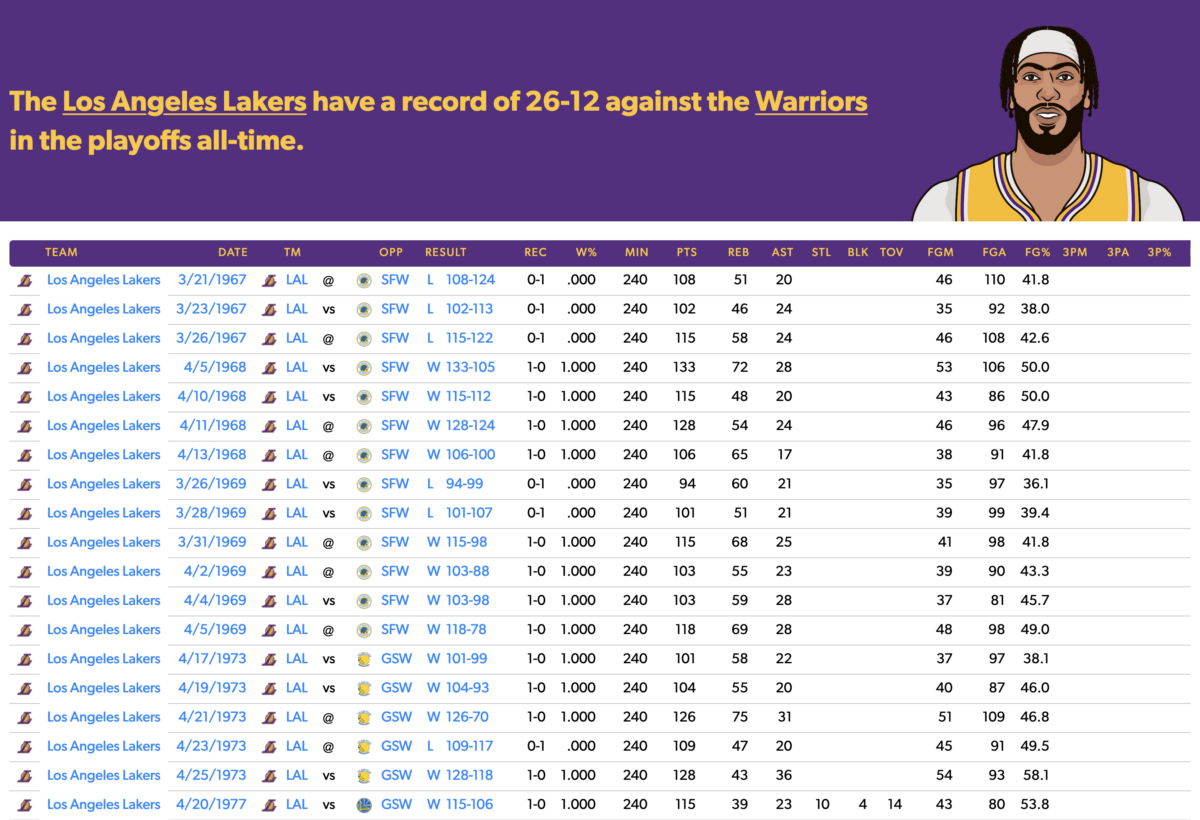Click SFW logo on 4/13/1968 row

(x=364, y=455)
